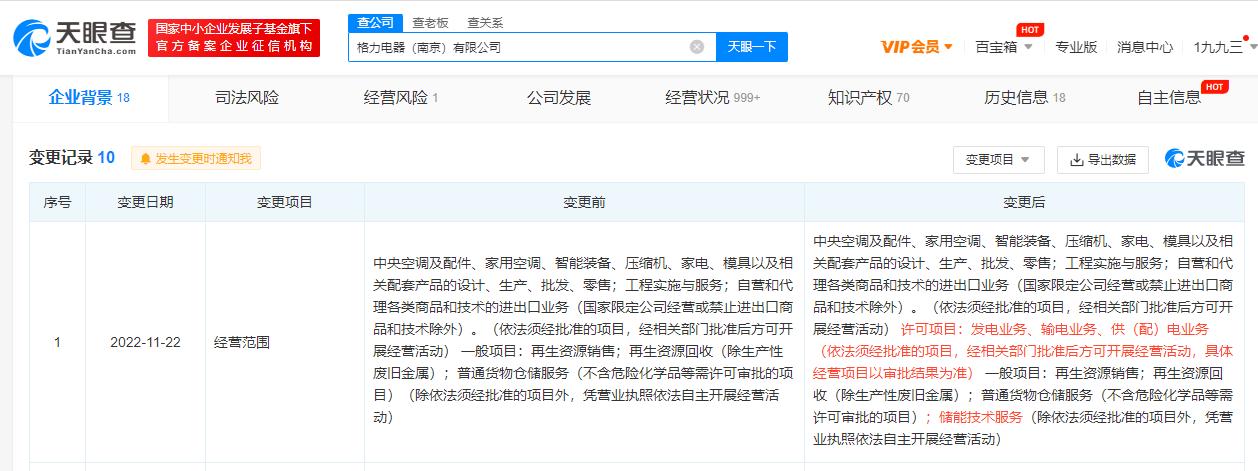Image resolution: width=1258 pixels, height=471 pixels.
Task: Select the 查关系 search tab
Action: 485,22
